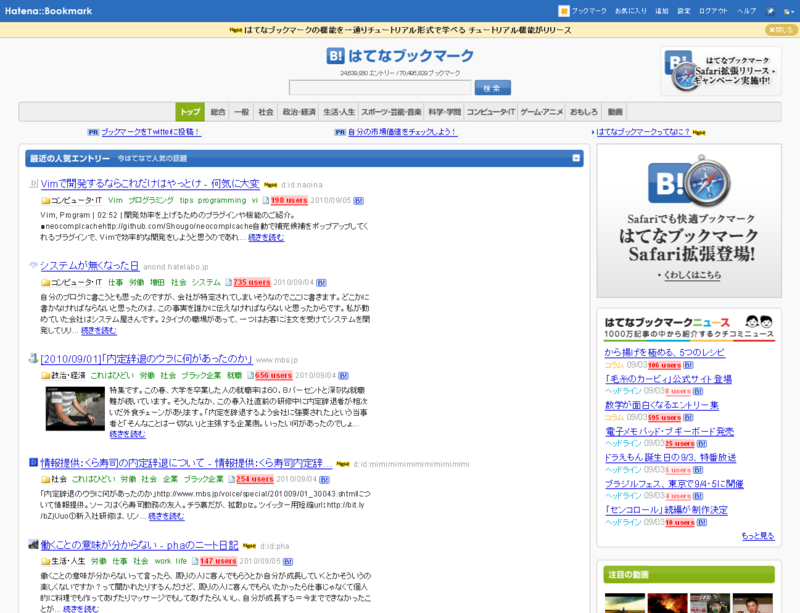Open the 設定 menu in the top bar
Image resolution: width=800 pixels, height=613 pixels.
pyautogui.click(x=683, y=11)
